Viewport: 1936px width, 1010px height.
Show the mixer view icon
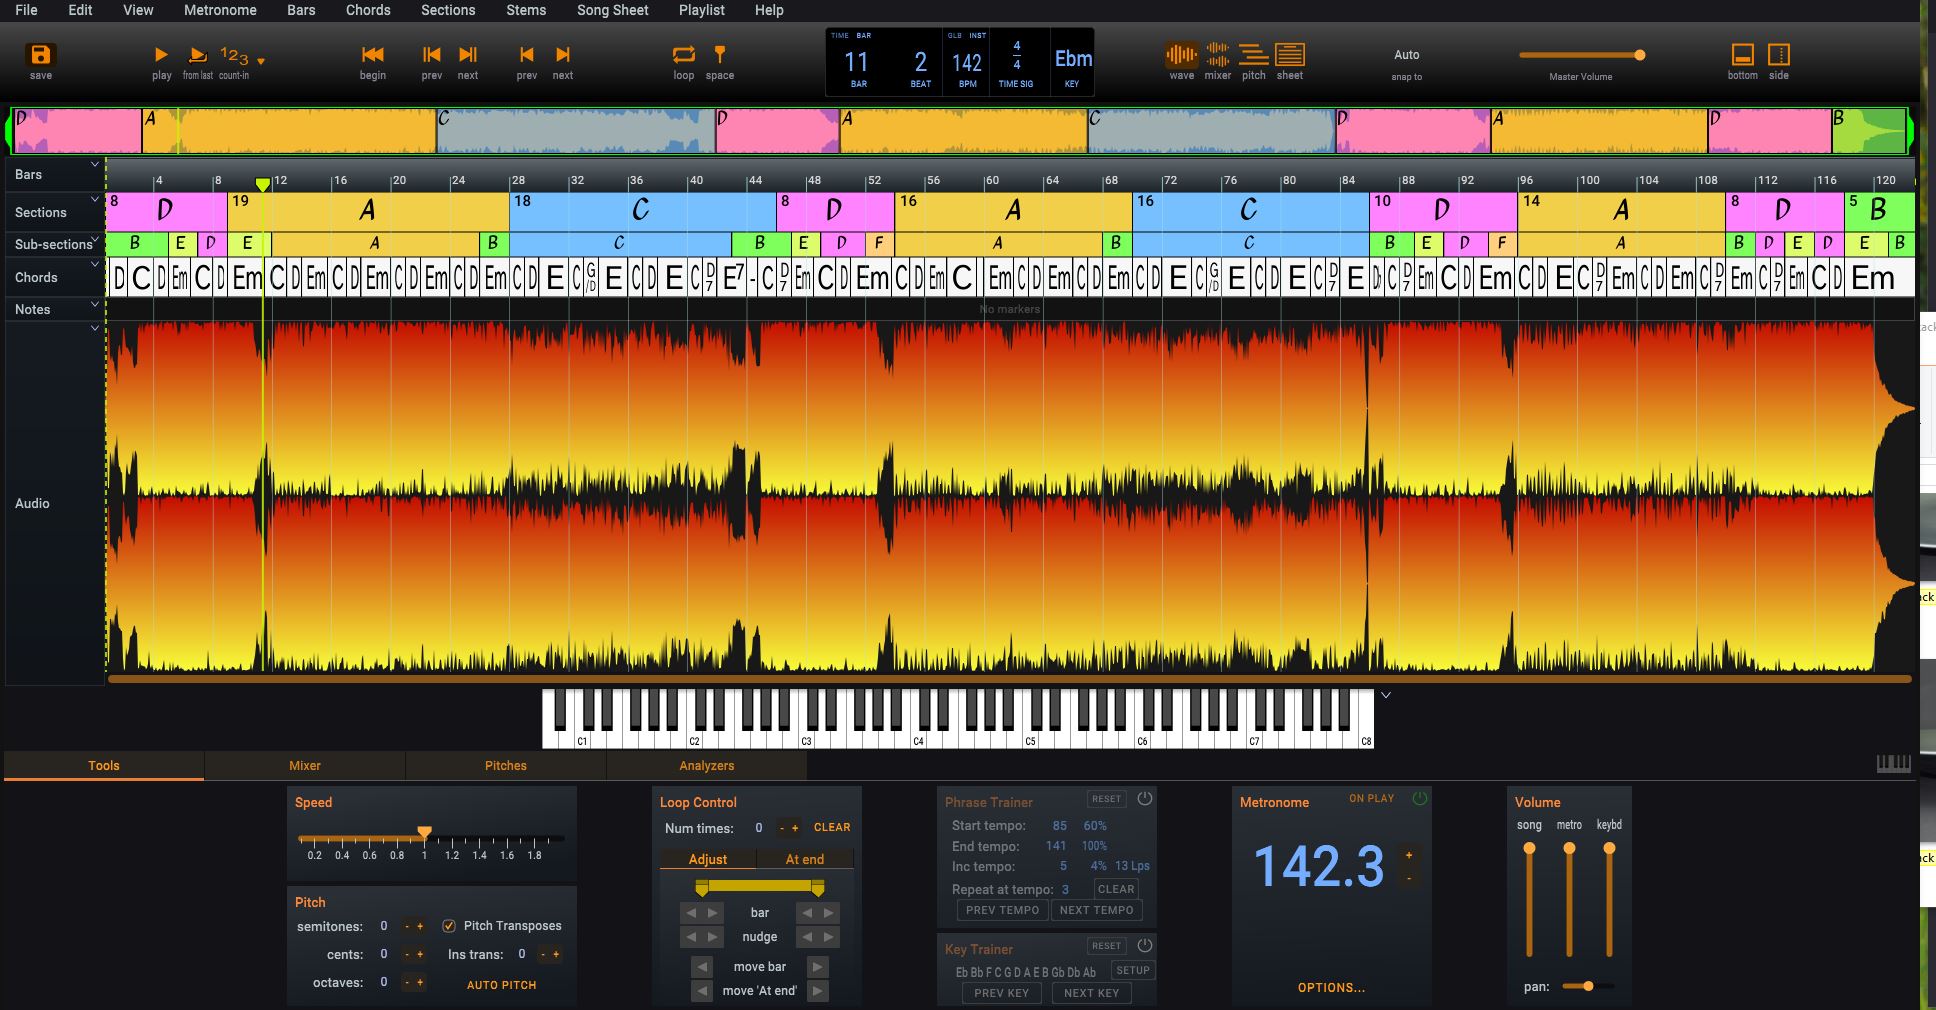(1217, 56)
